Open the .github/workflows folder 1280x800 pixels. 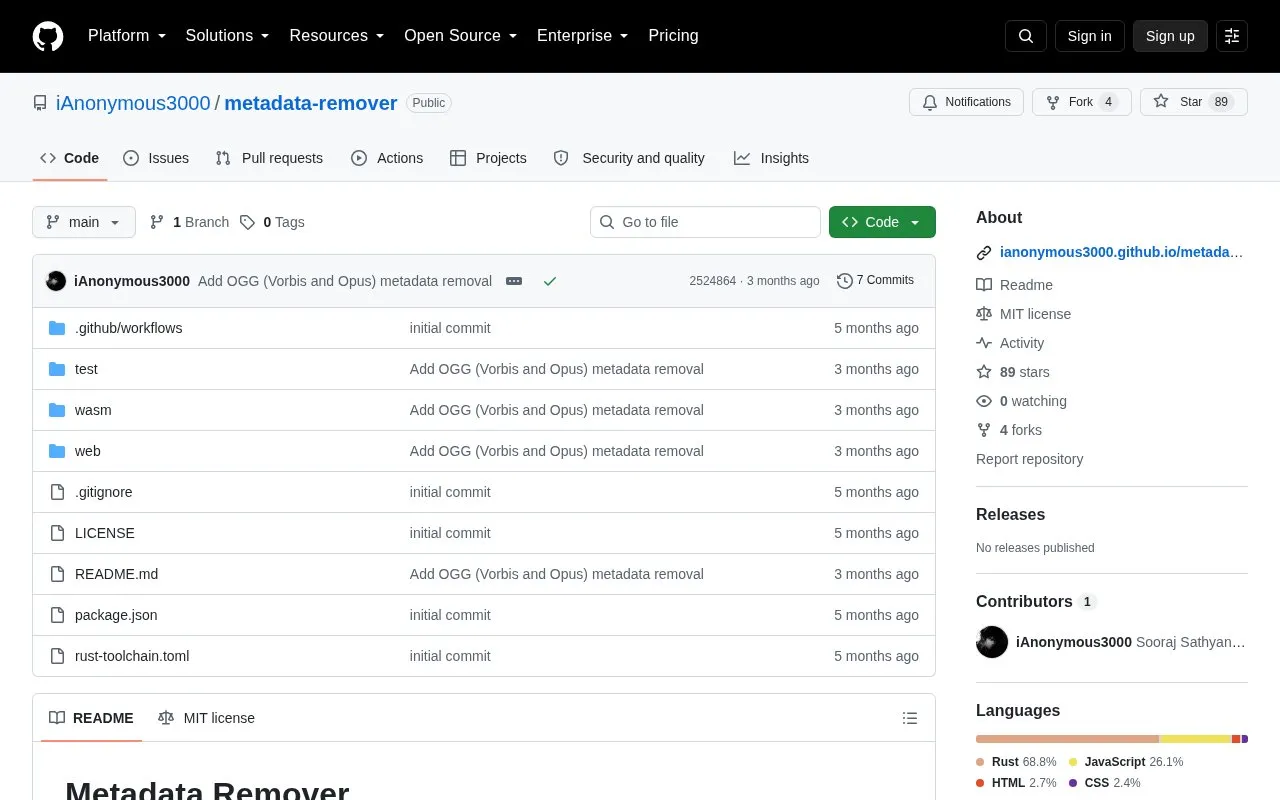[x=128, y=328]
